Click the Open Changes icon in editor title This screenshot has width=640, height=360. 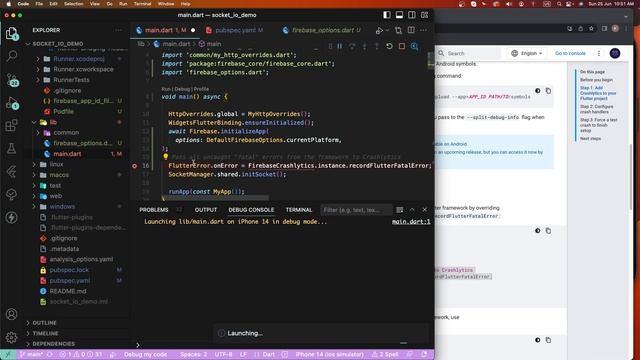pos(398,30)
